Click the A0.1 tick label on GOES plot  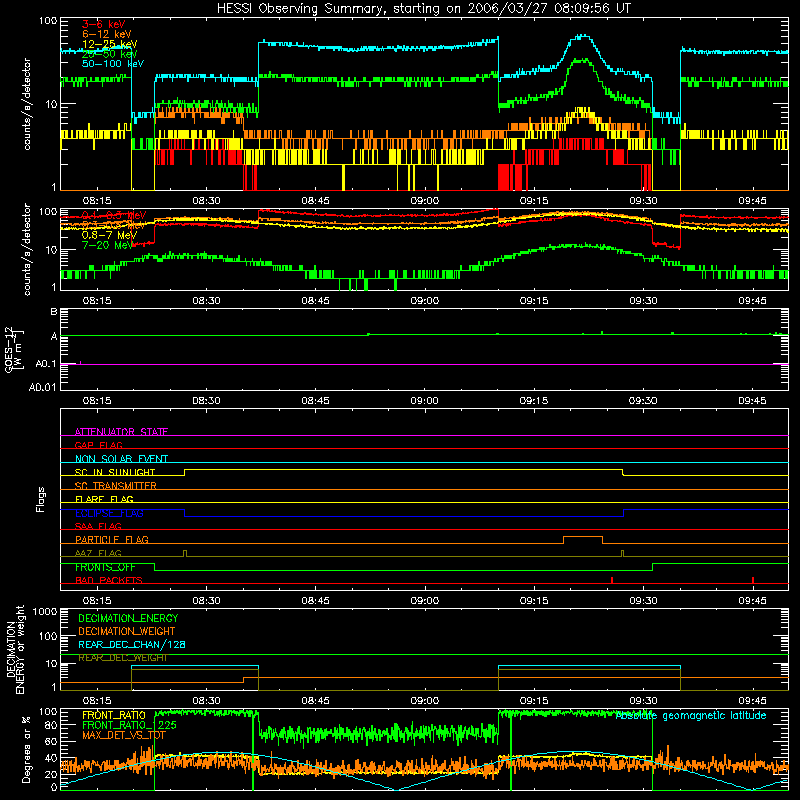pos(46,364)
